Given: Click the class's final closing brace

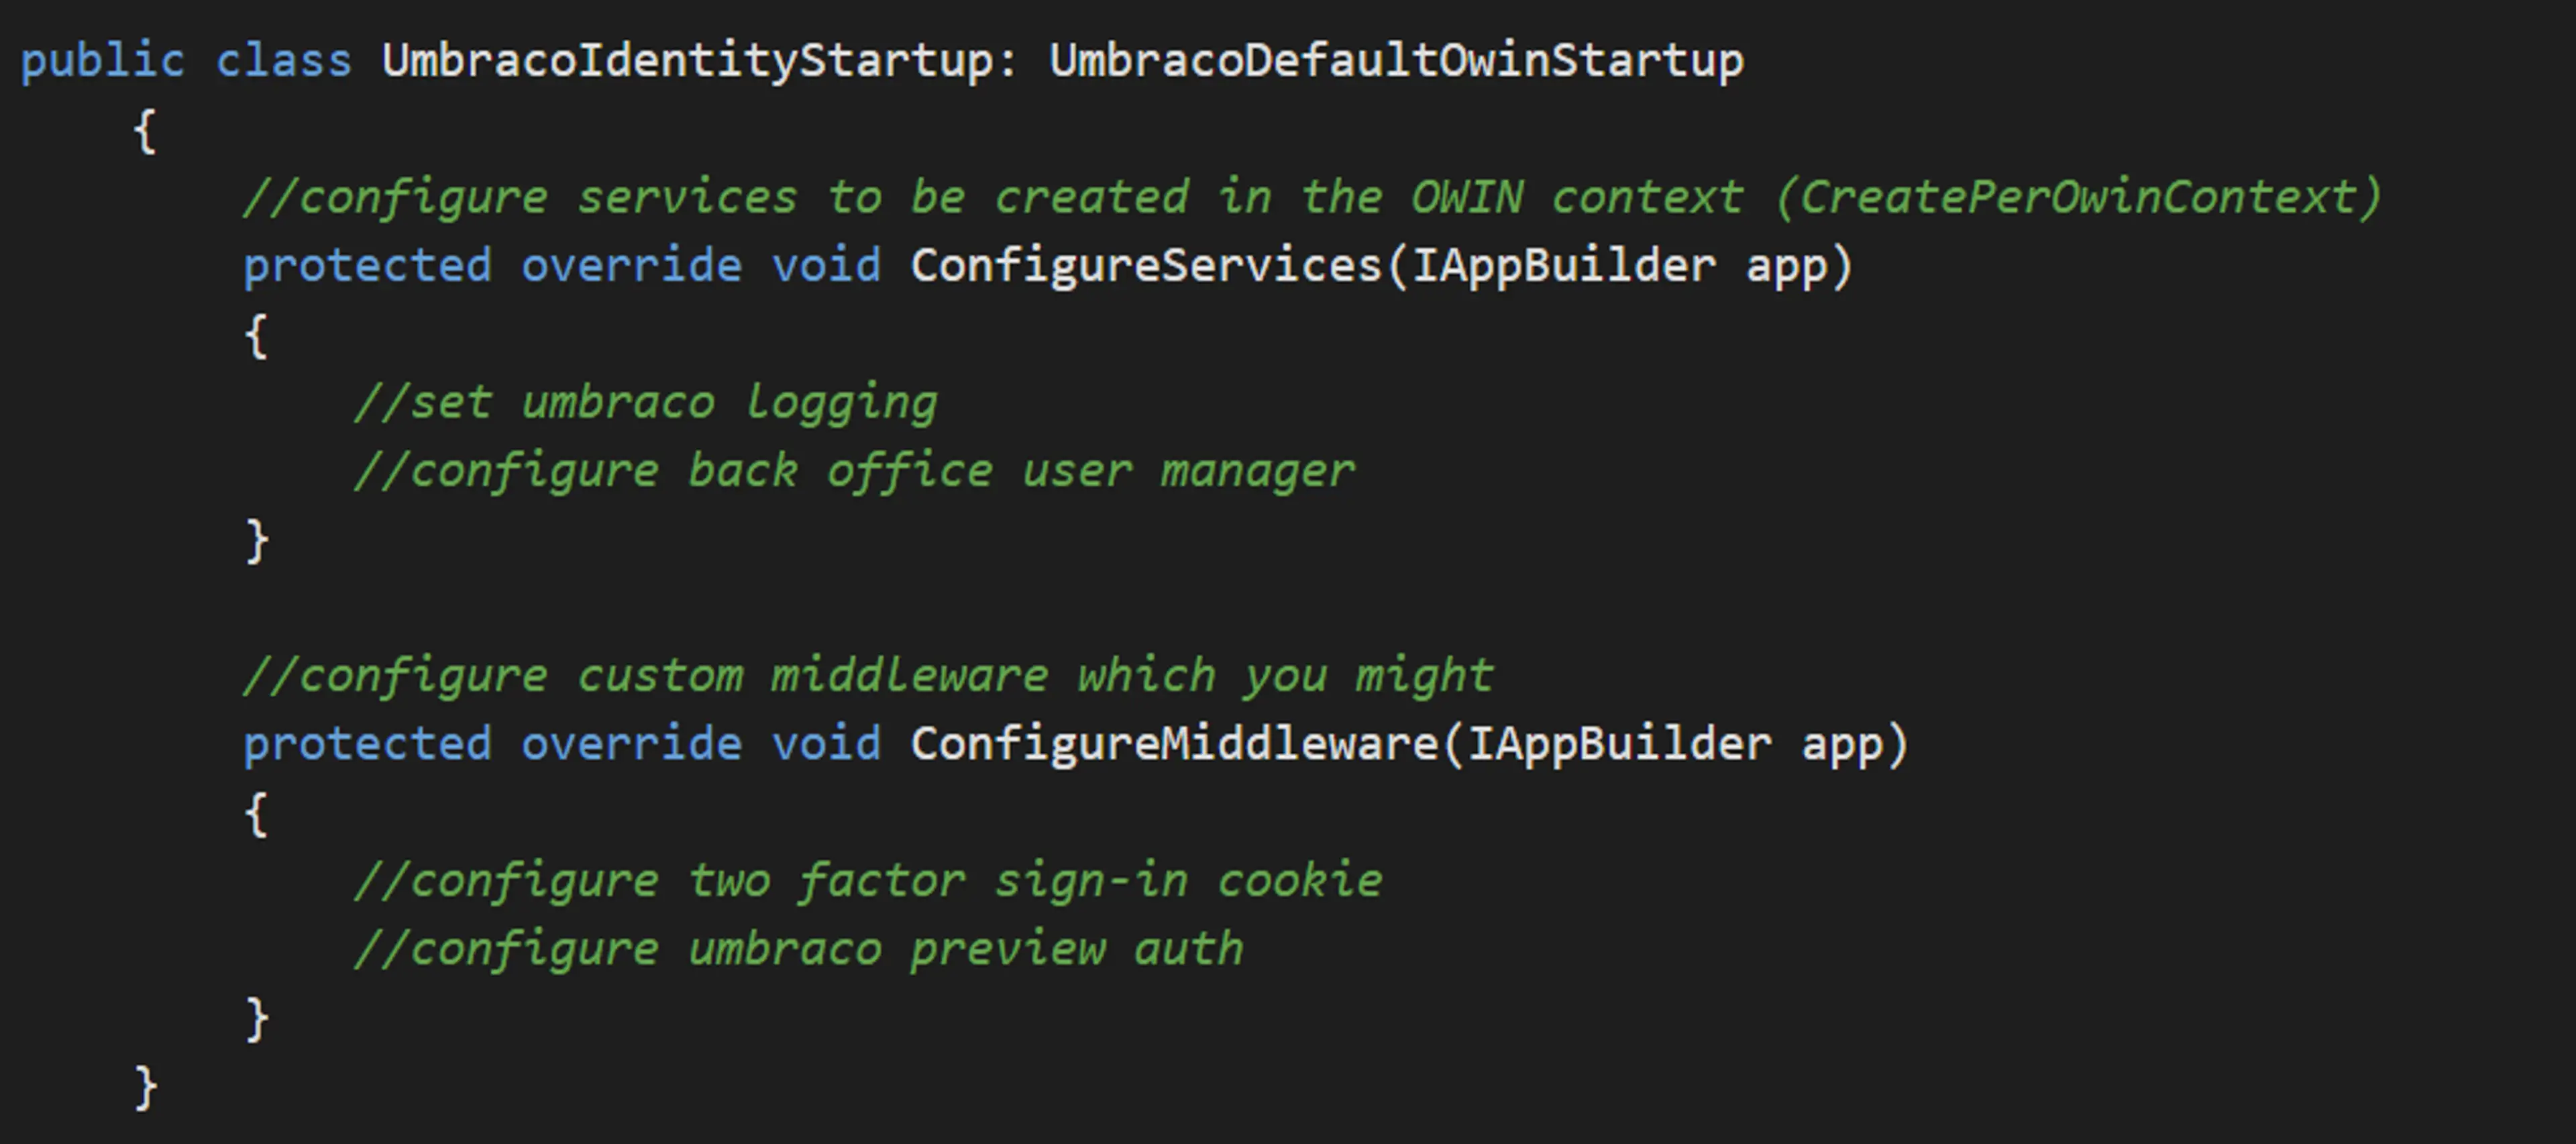Looking at the screenshot, I should [x=146, y=1087].
